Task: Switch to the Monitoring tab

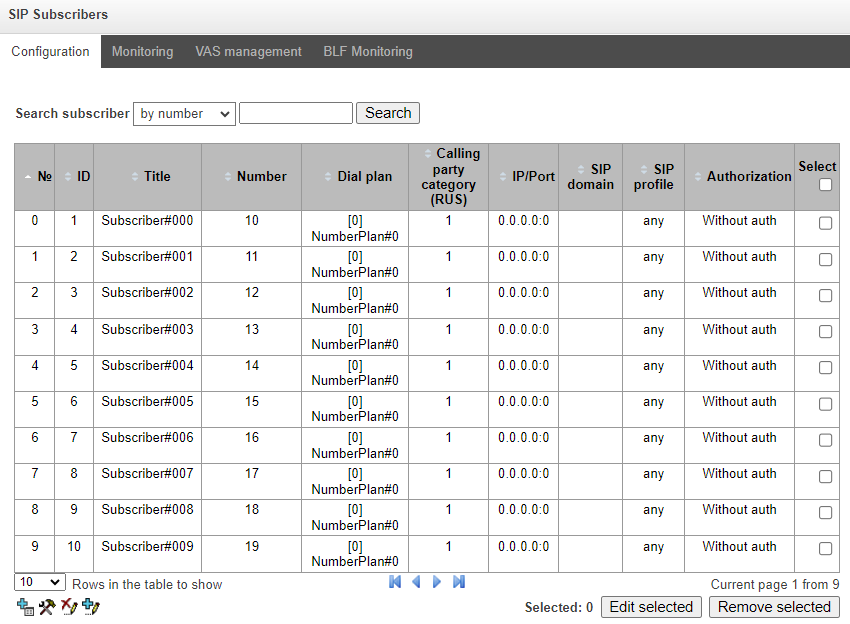Action: [142, 51]
